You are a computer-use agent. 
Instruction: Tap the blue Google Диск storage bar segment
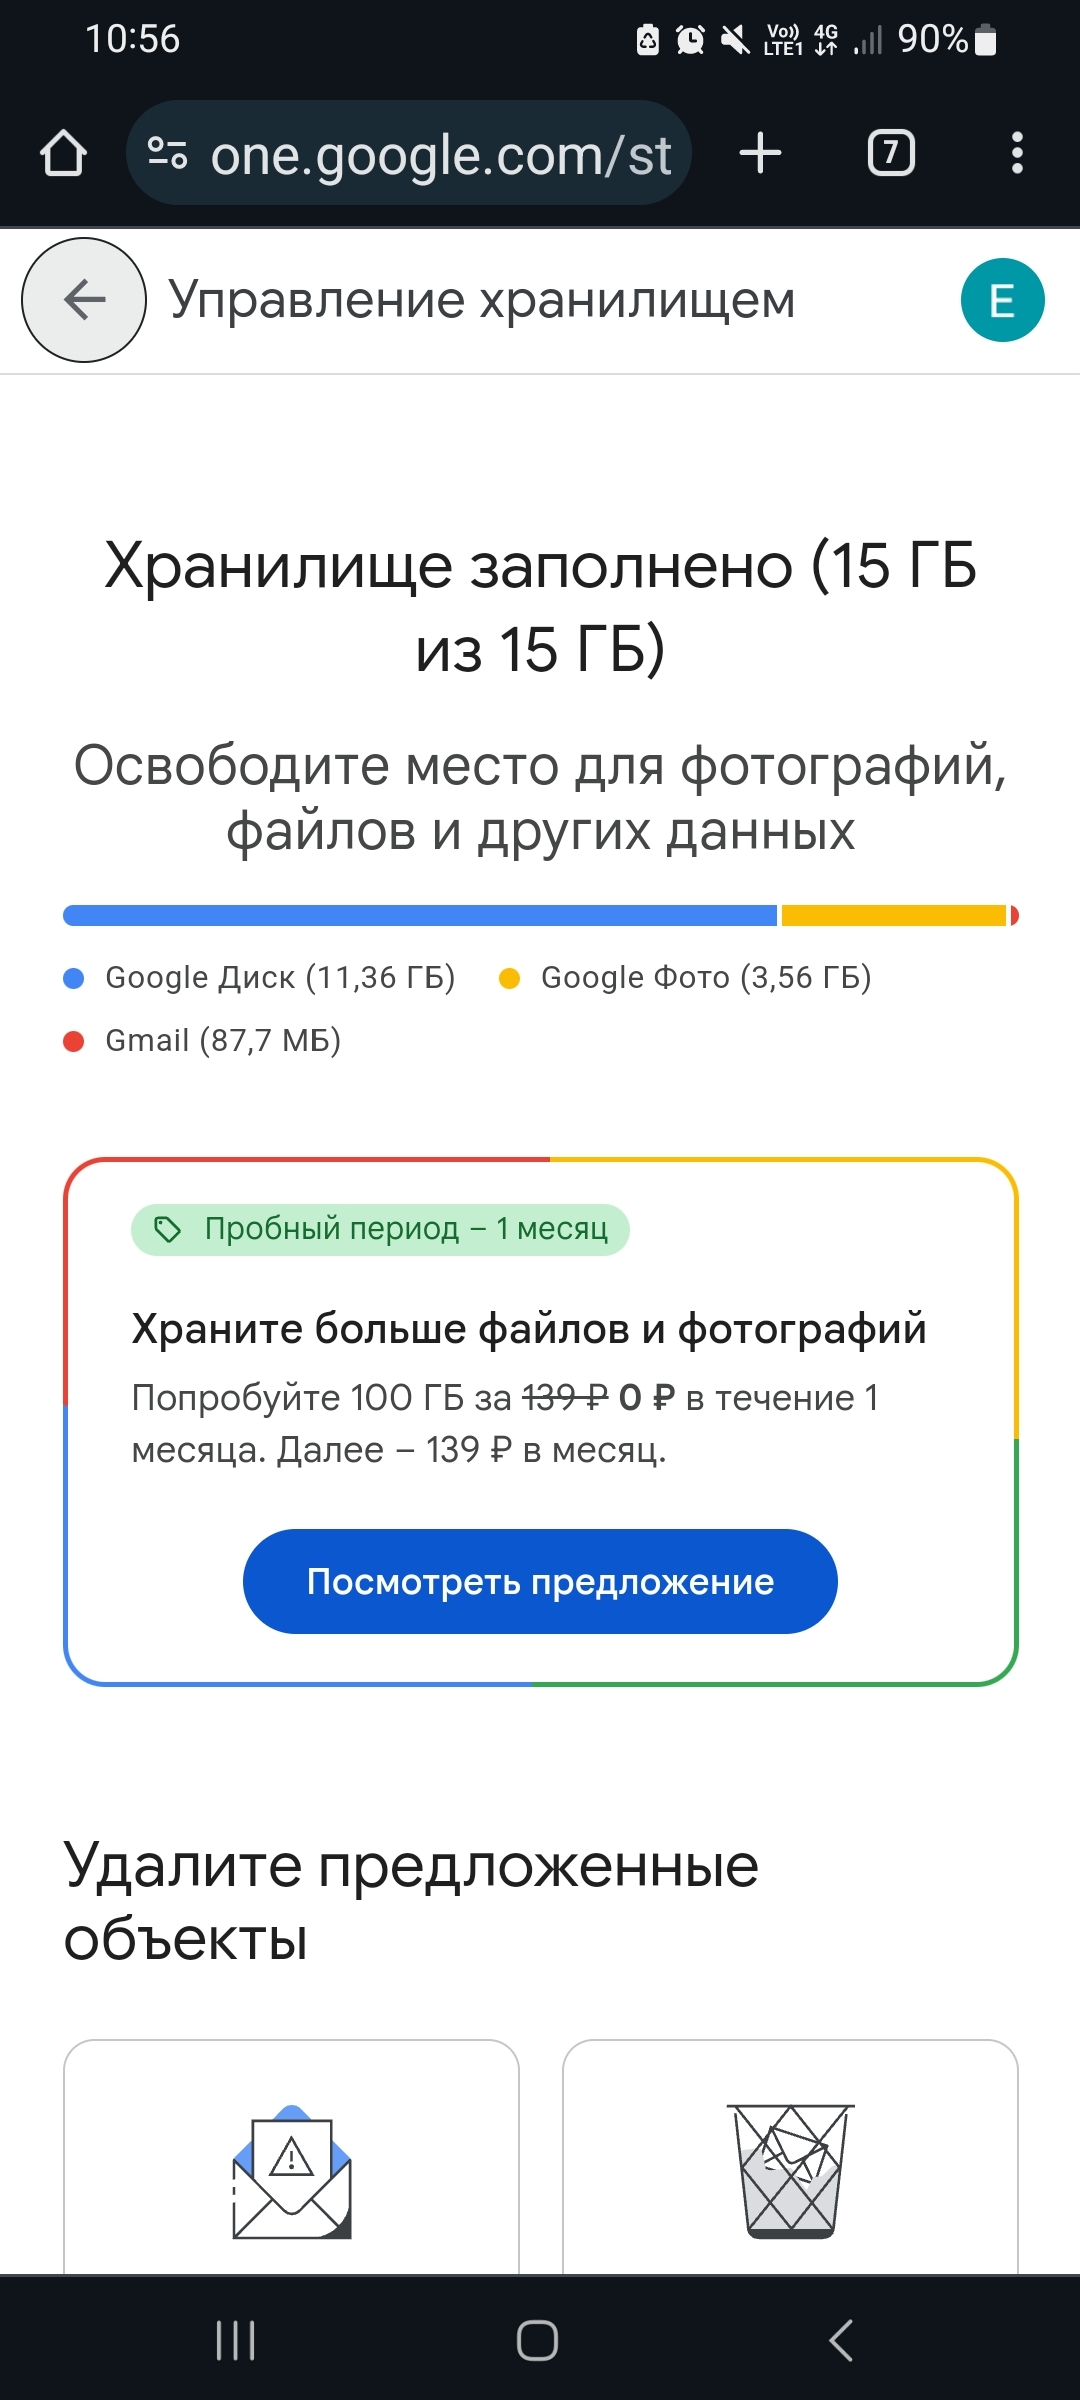pos(420,915)
